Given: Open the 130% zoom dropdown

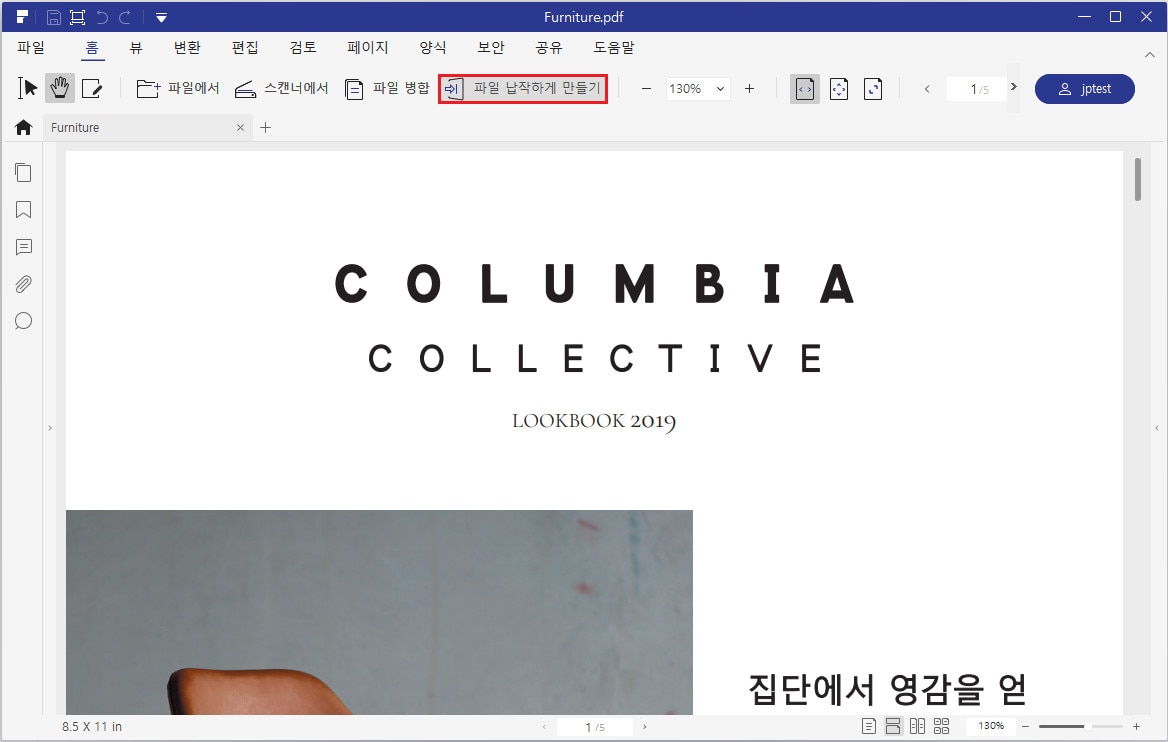Looking at the screenshot, I should (x=697, y=89).
